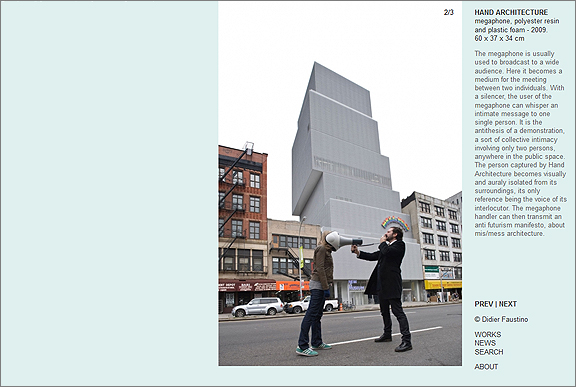Screen dimensions: 576x387
Task: Go to the previous image via PREV
Action: pyautogui.click(x=483, y=304)
